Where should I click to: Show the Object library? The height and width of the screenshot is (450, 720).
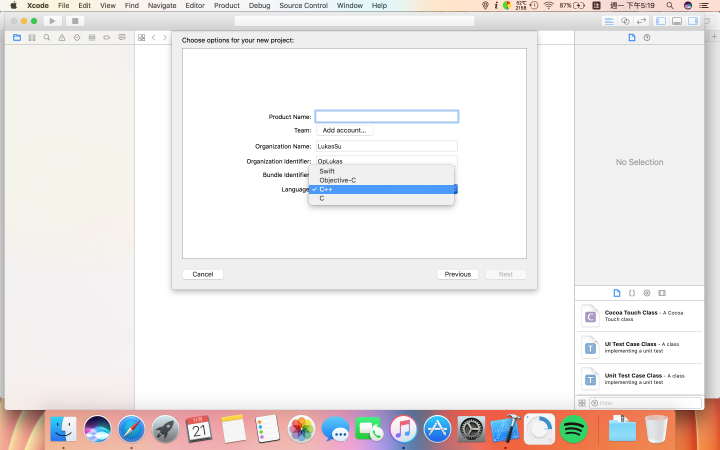click(647, 293)
